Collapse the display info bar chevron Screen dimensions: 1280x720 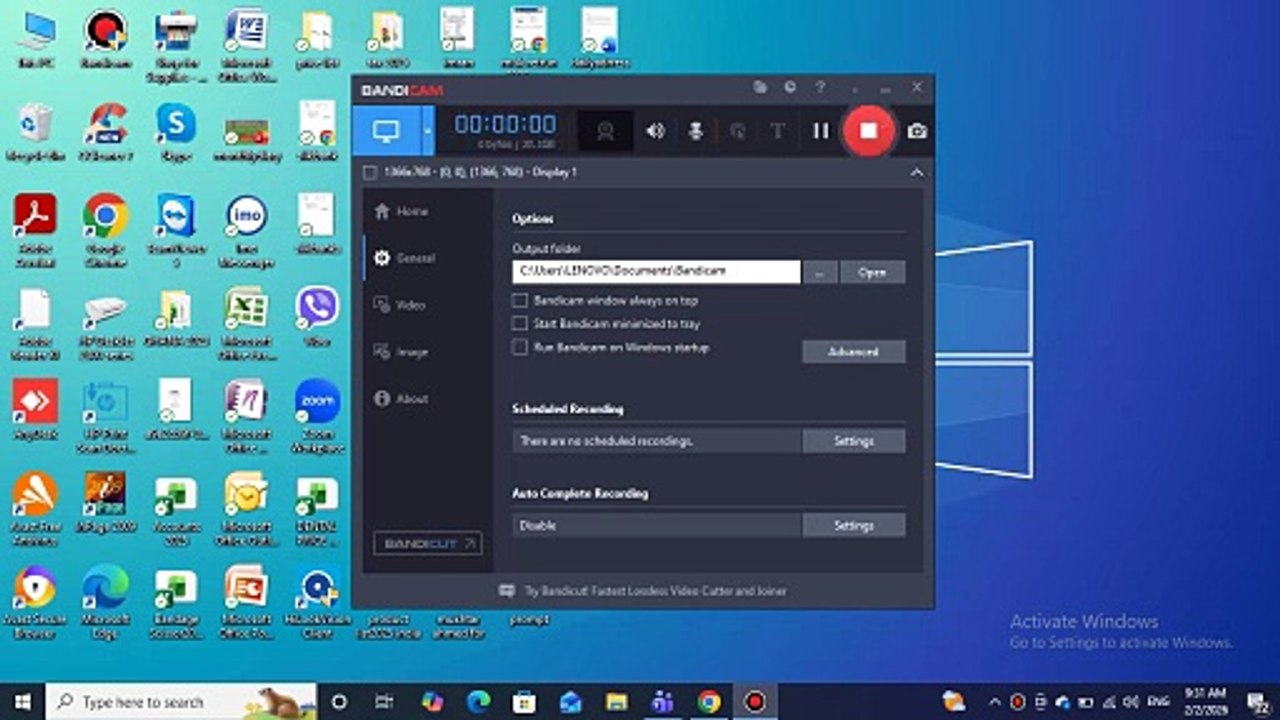(x=916, y=173)
